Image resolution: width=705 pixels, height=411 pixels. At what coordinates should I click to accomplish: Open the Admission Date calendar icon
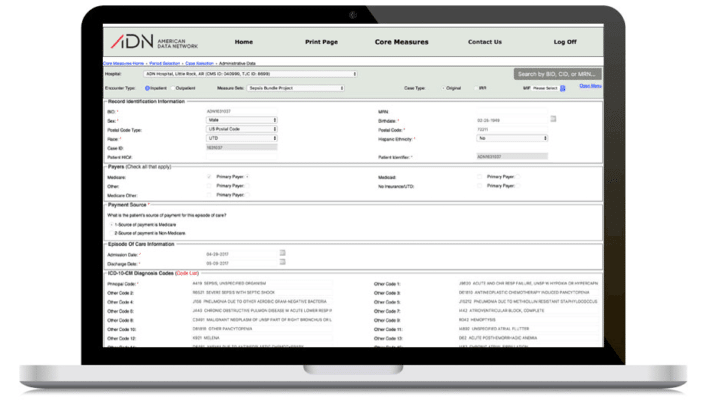pos(283,253)
